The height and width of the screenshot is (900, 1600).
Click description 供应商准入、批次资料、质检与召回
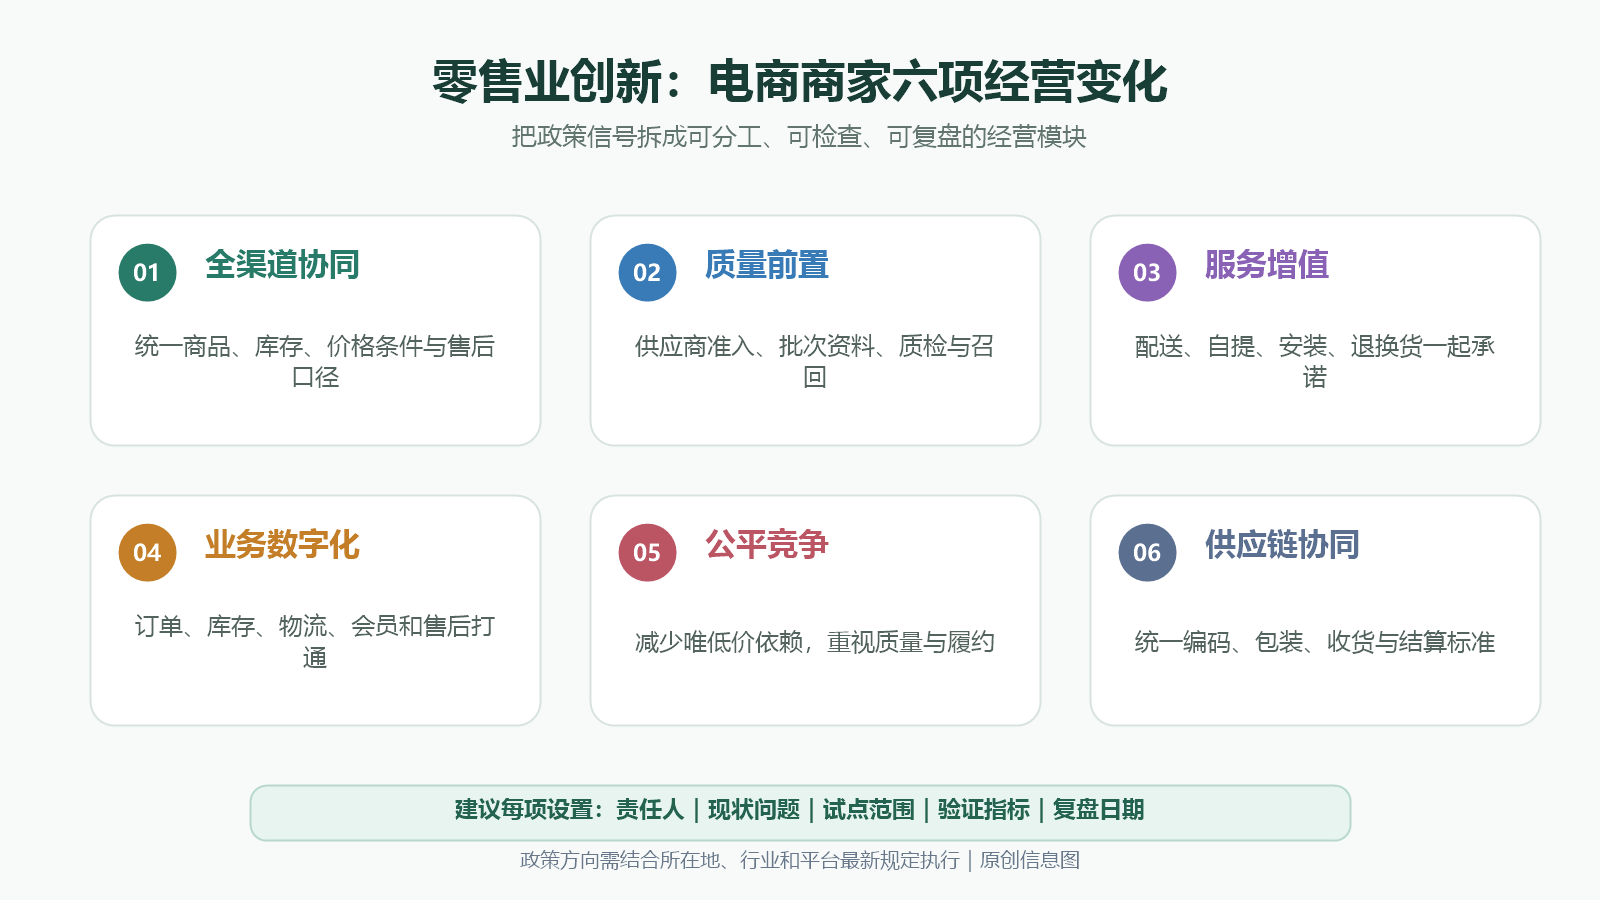tap(815, 361)
